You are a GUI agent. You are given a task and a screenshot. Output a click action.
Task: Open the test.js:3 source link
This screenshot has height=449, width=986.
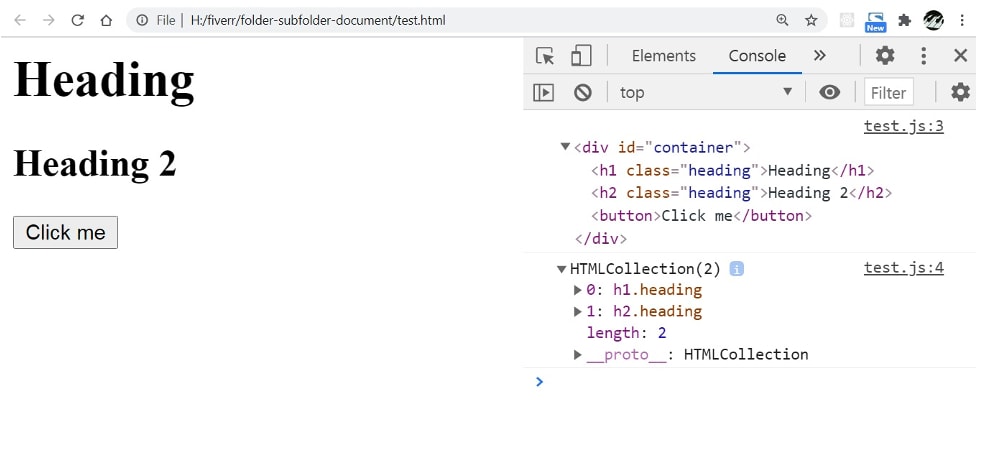click(x=904, y=126)
